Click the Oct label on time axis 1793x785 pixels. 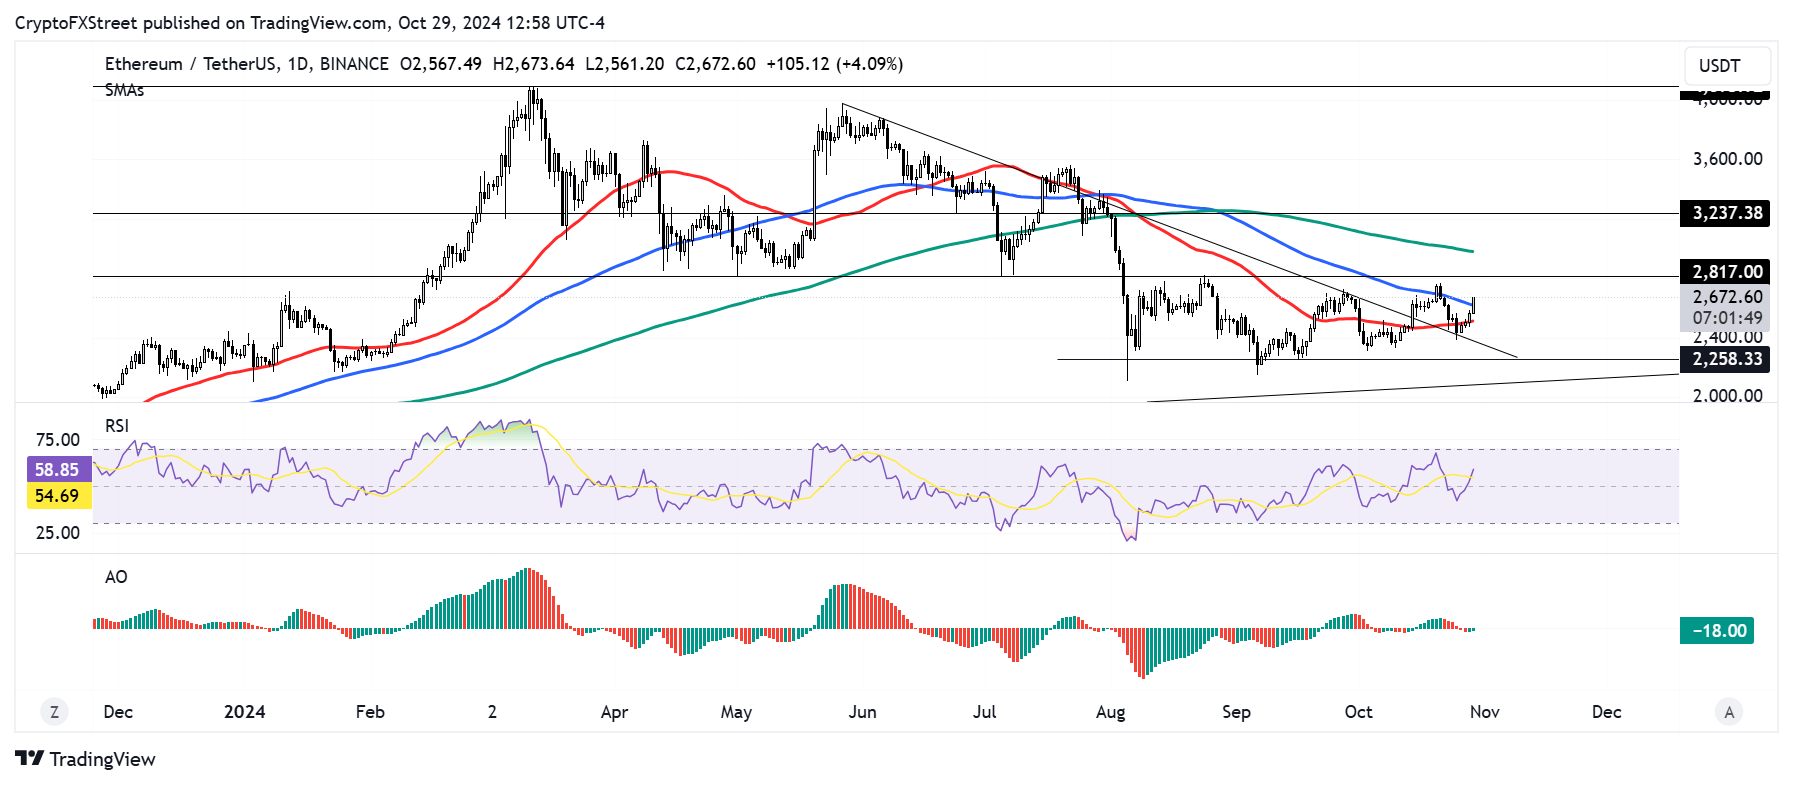coord(1358,712)
